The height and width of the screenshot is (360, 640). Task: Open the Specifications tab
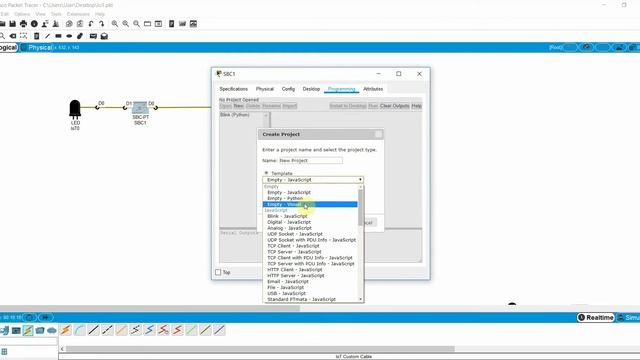233,89
